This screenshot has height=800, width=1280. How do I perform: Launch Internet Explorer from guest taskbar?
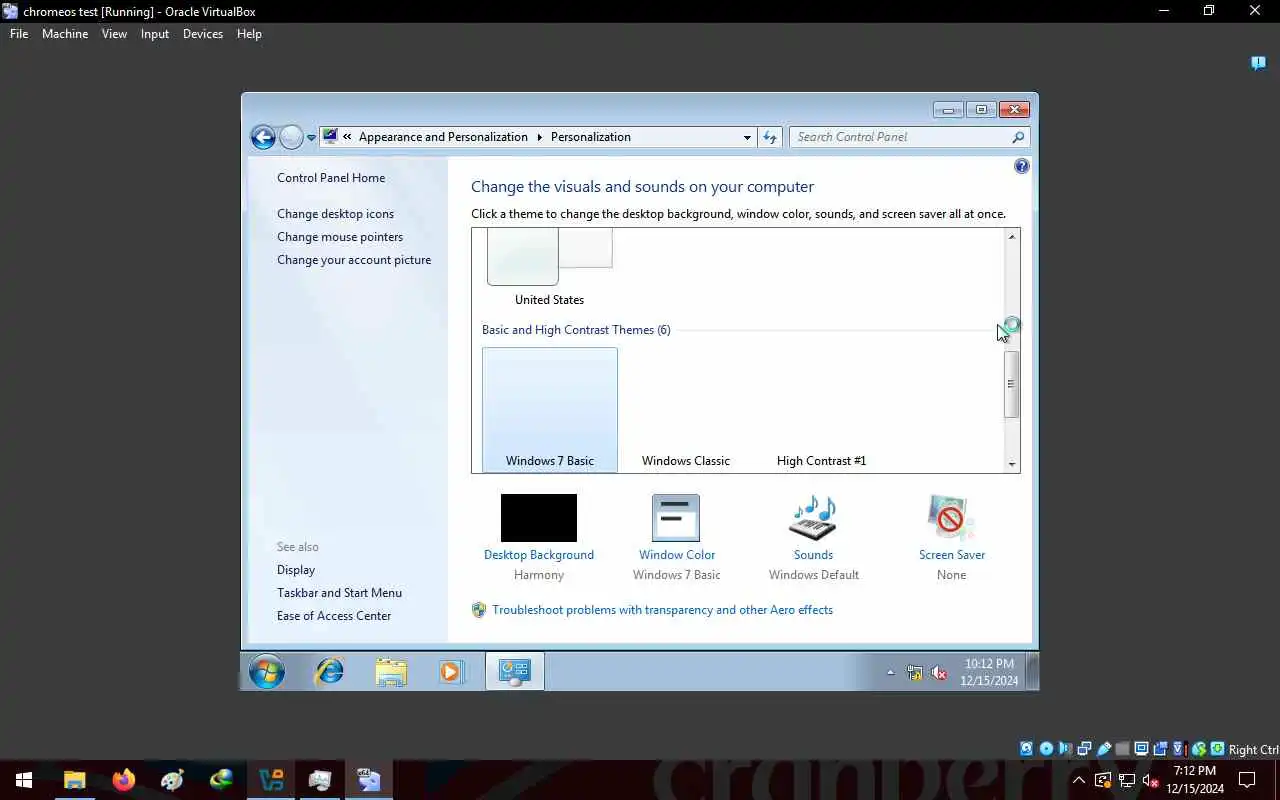click(x=329, y=671)
